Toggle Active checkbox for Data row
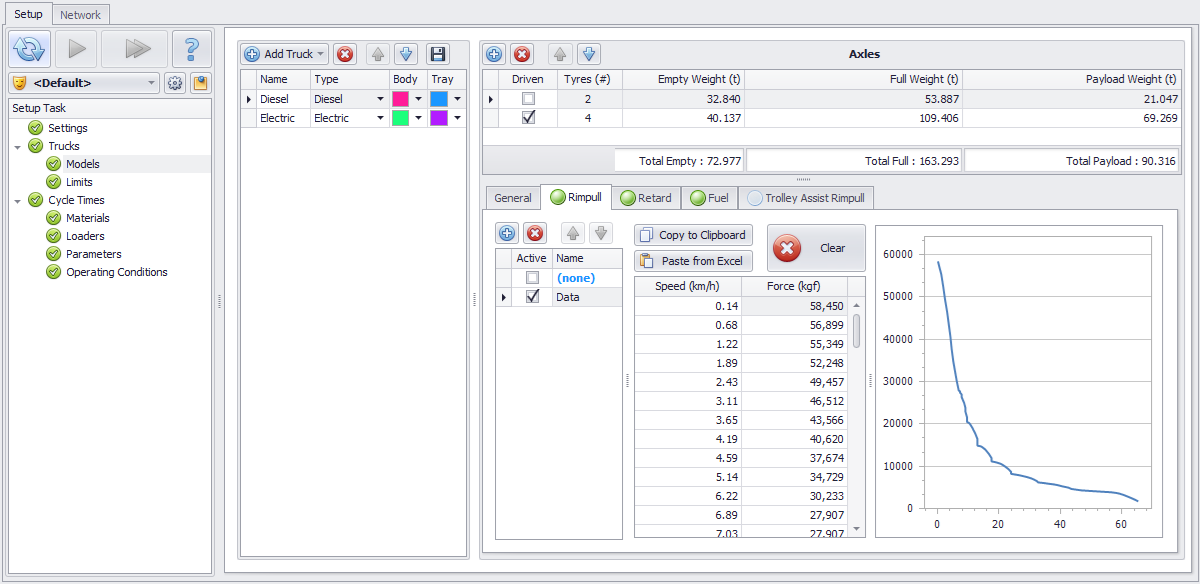The height and width of the screenshot is (584, 1200). pyautogui.click(x=532, y=297)
